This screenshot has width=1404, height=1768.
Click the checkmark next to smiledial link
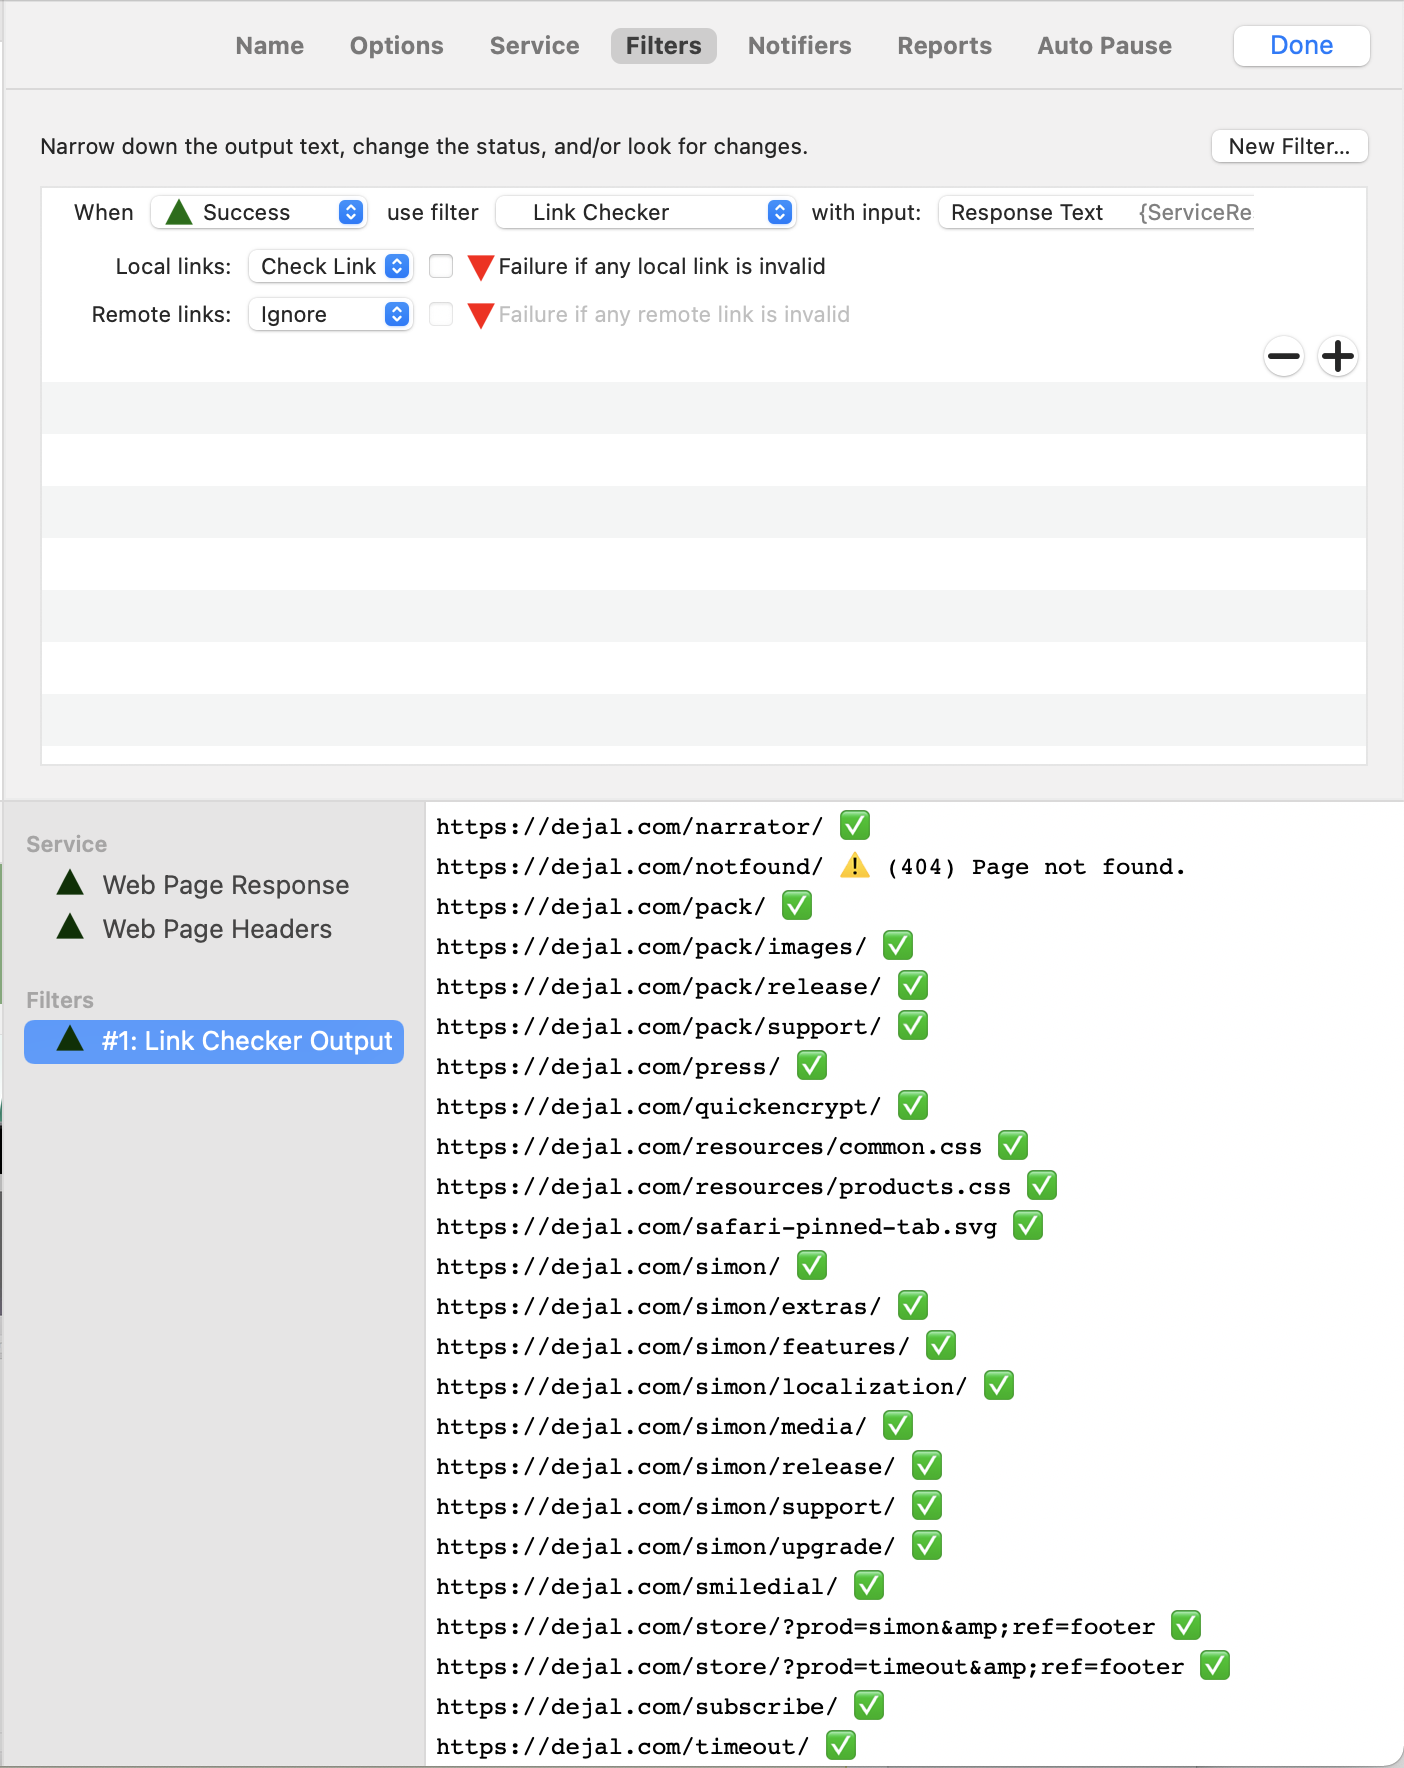point(869,1586)
